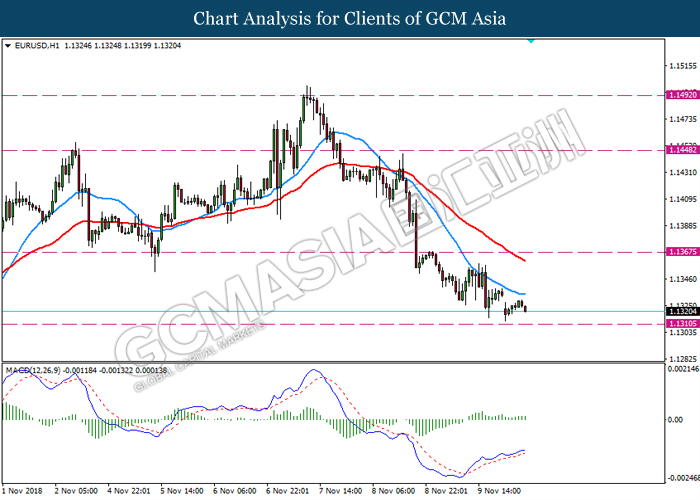
Task: Select the 1.14095 value on the price axis
Action: tap(683, 199)
